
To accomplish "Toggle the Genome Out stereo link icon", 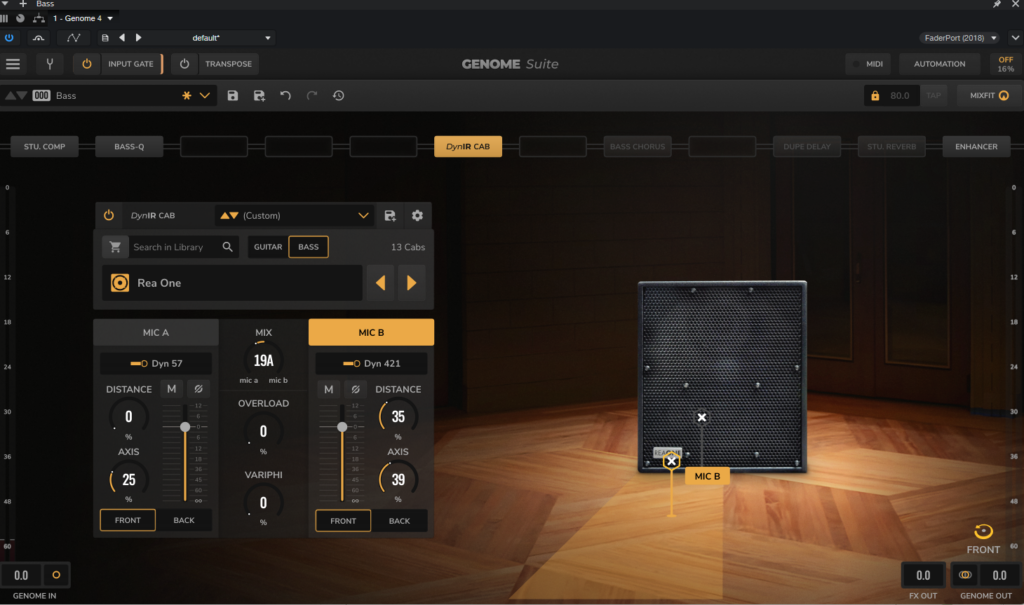I will pos(965,575).
